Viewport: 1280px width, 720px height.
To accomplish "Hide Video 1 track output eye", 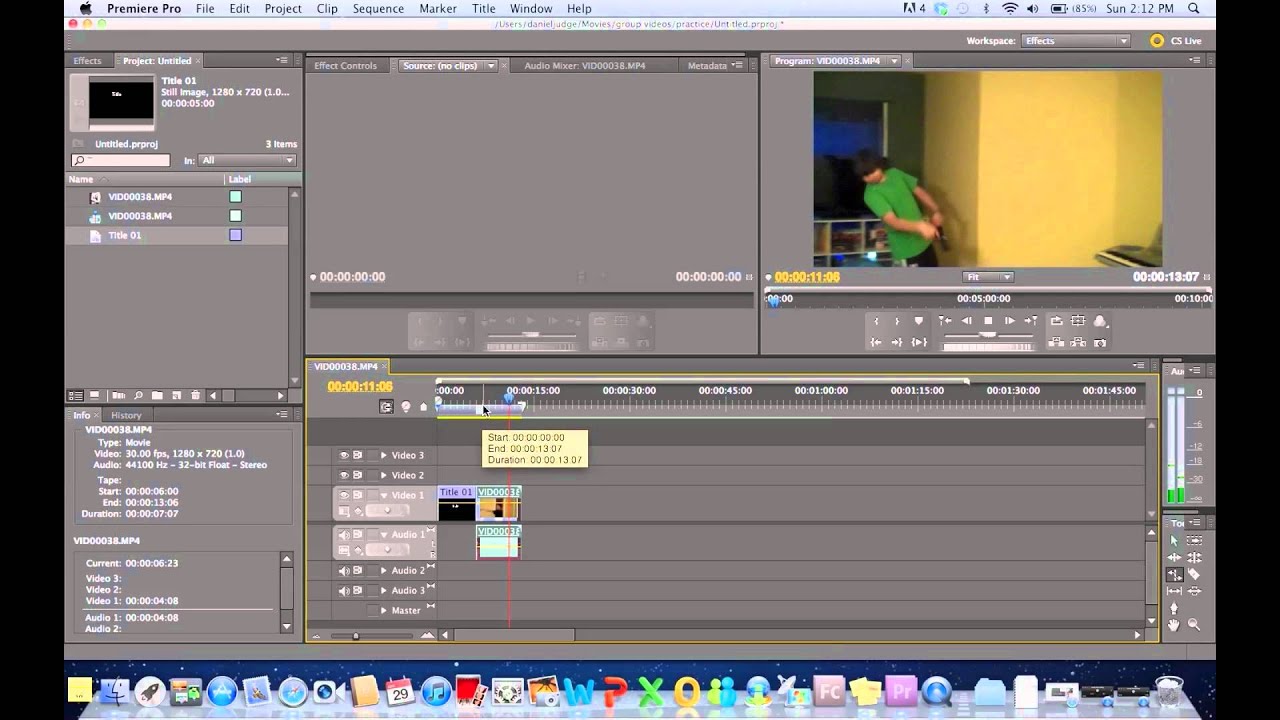I will 343,495.
